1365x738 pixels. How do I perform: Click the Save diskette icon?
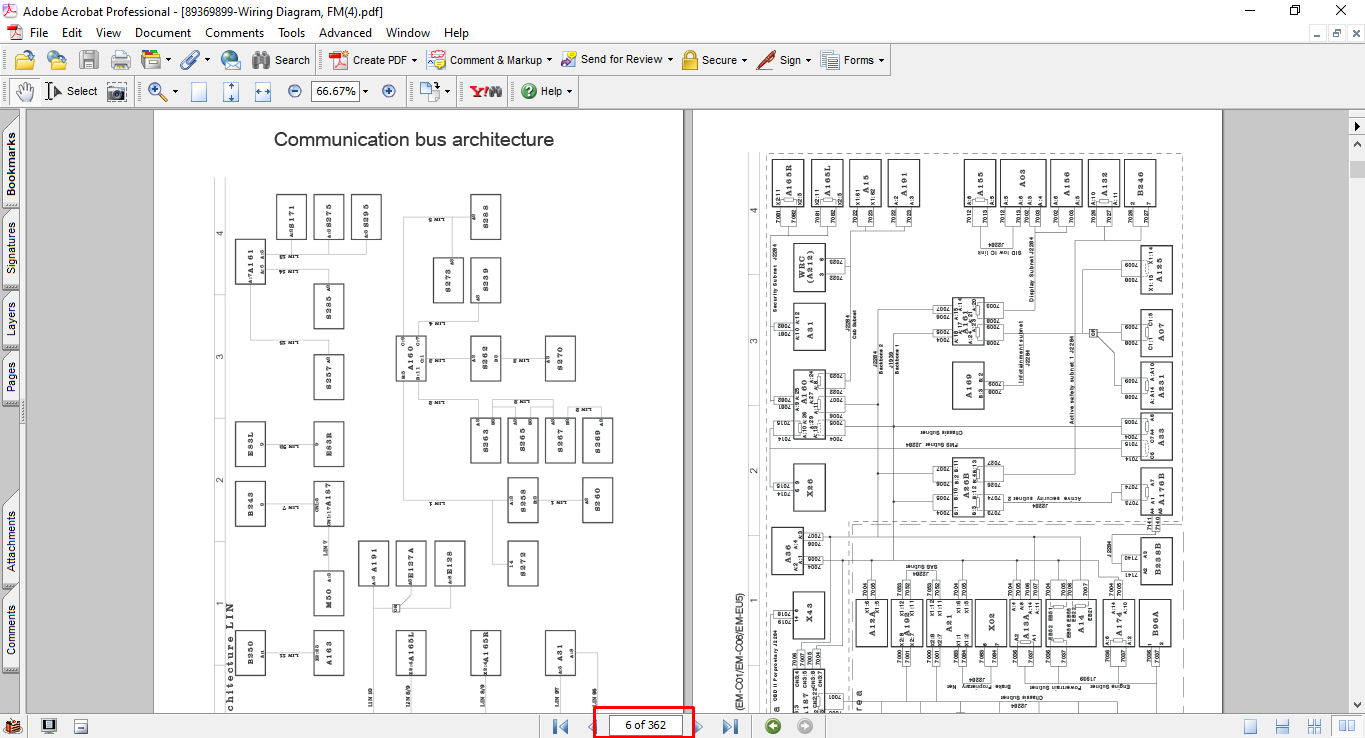pyautogui.click(x=89, y=60)
